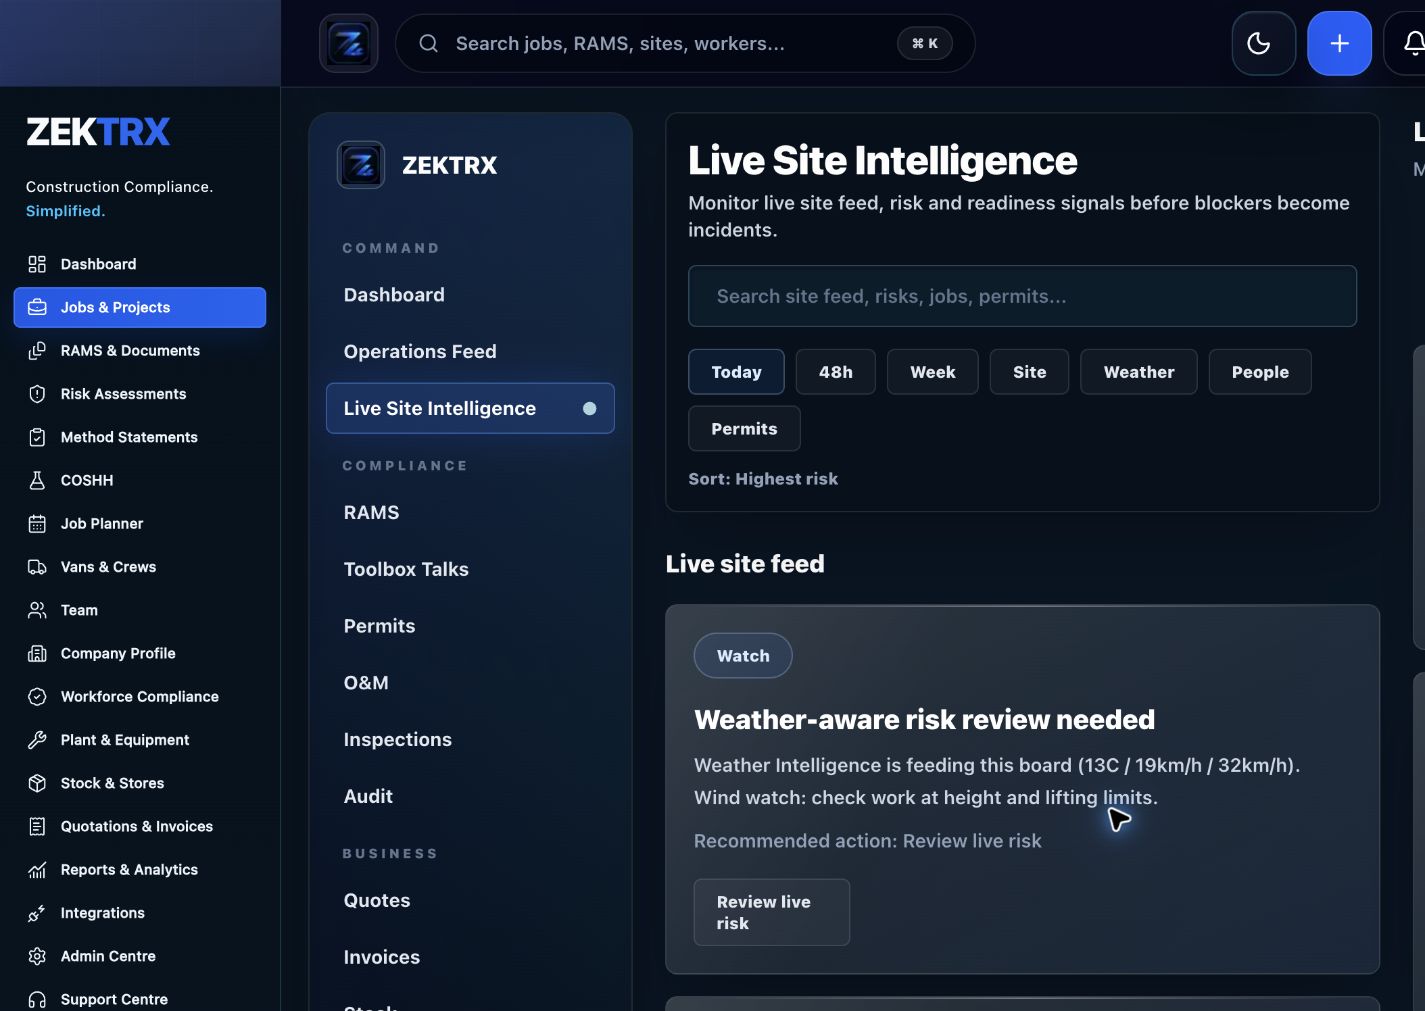Toggle dark mode with the moon button
This screenshot has width=1425, height=1011.
tap(1264, 43)
